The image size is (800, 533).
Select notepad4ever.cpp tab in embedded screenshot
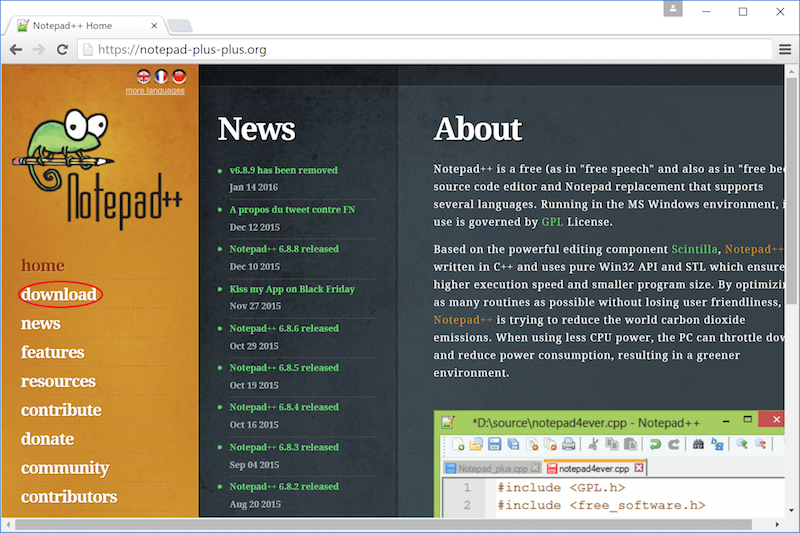[593, 468]
